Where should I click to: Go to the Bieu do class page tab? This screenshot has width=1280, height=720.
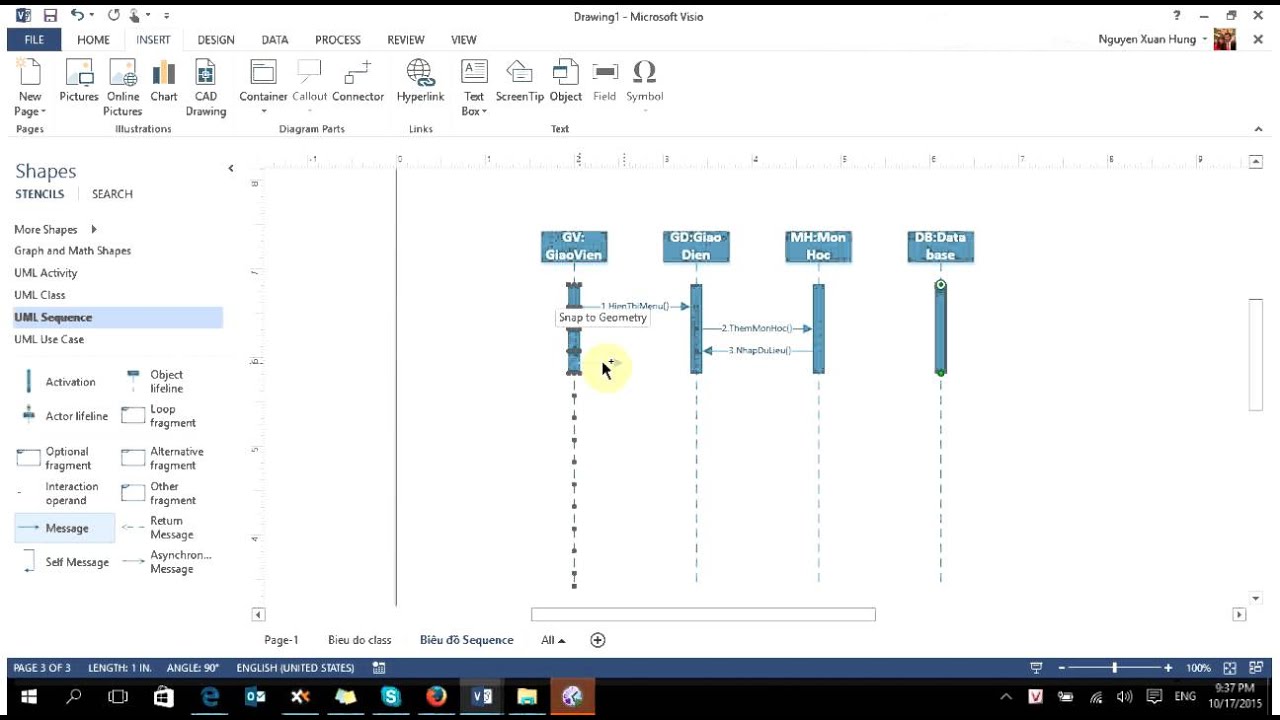click(360, 640)
